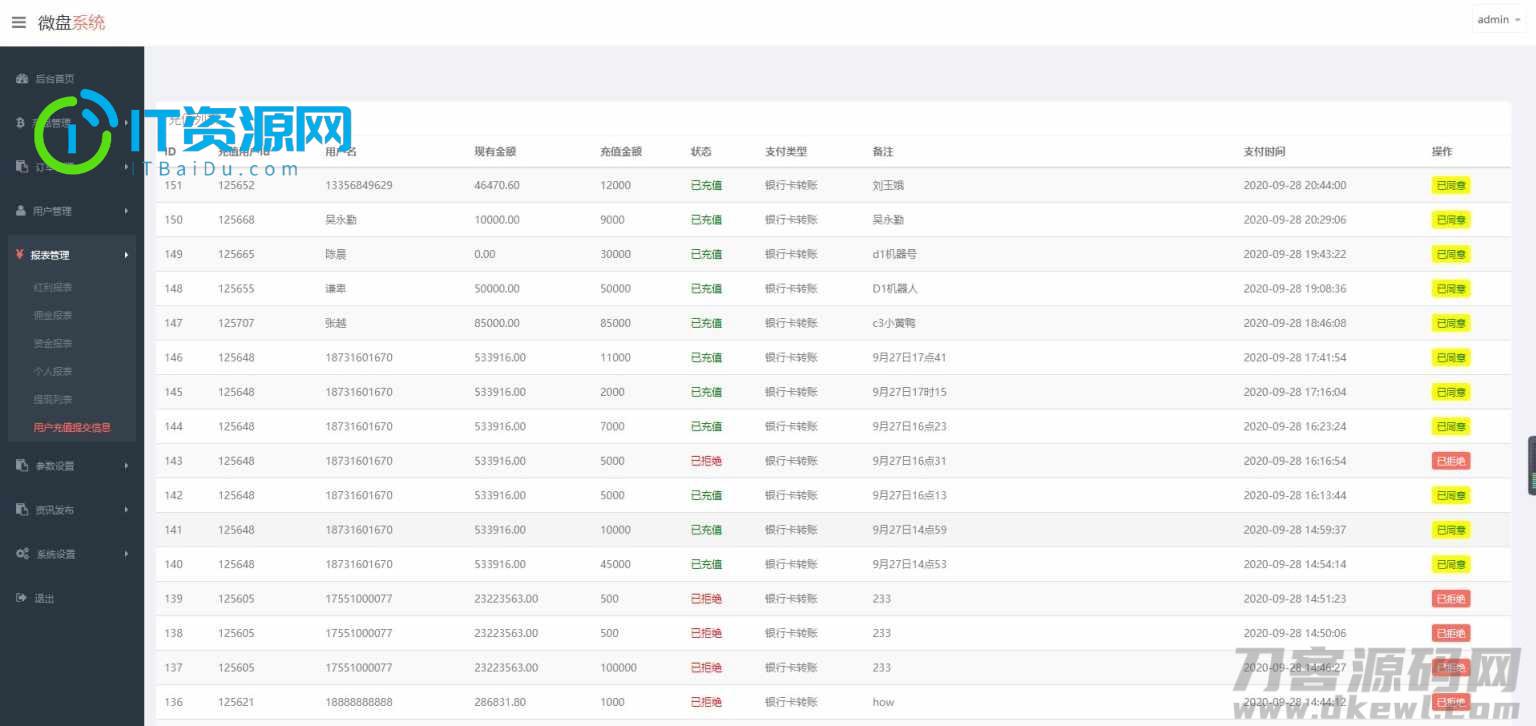Click 已拒绝 status in row 143
The image size is (1536, 726).
pos(706,461)
